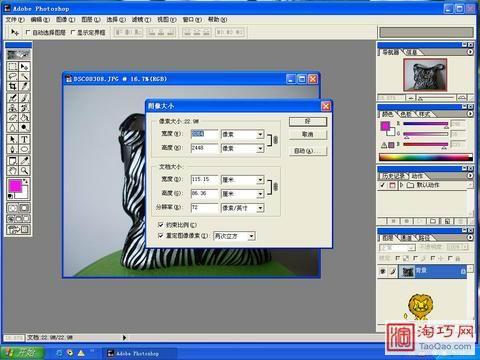Viewport: 480px width, 360px height.
Task: Select the Lasso tool
Action: coord(13,76)
